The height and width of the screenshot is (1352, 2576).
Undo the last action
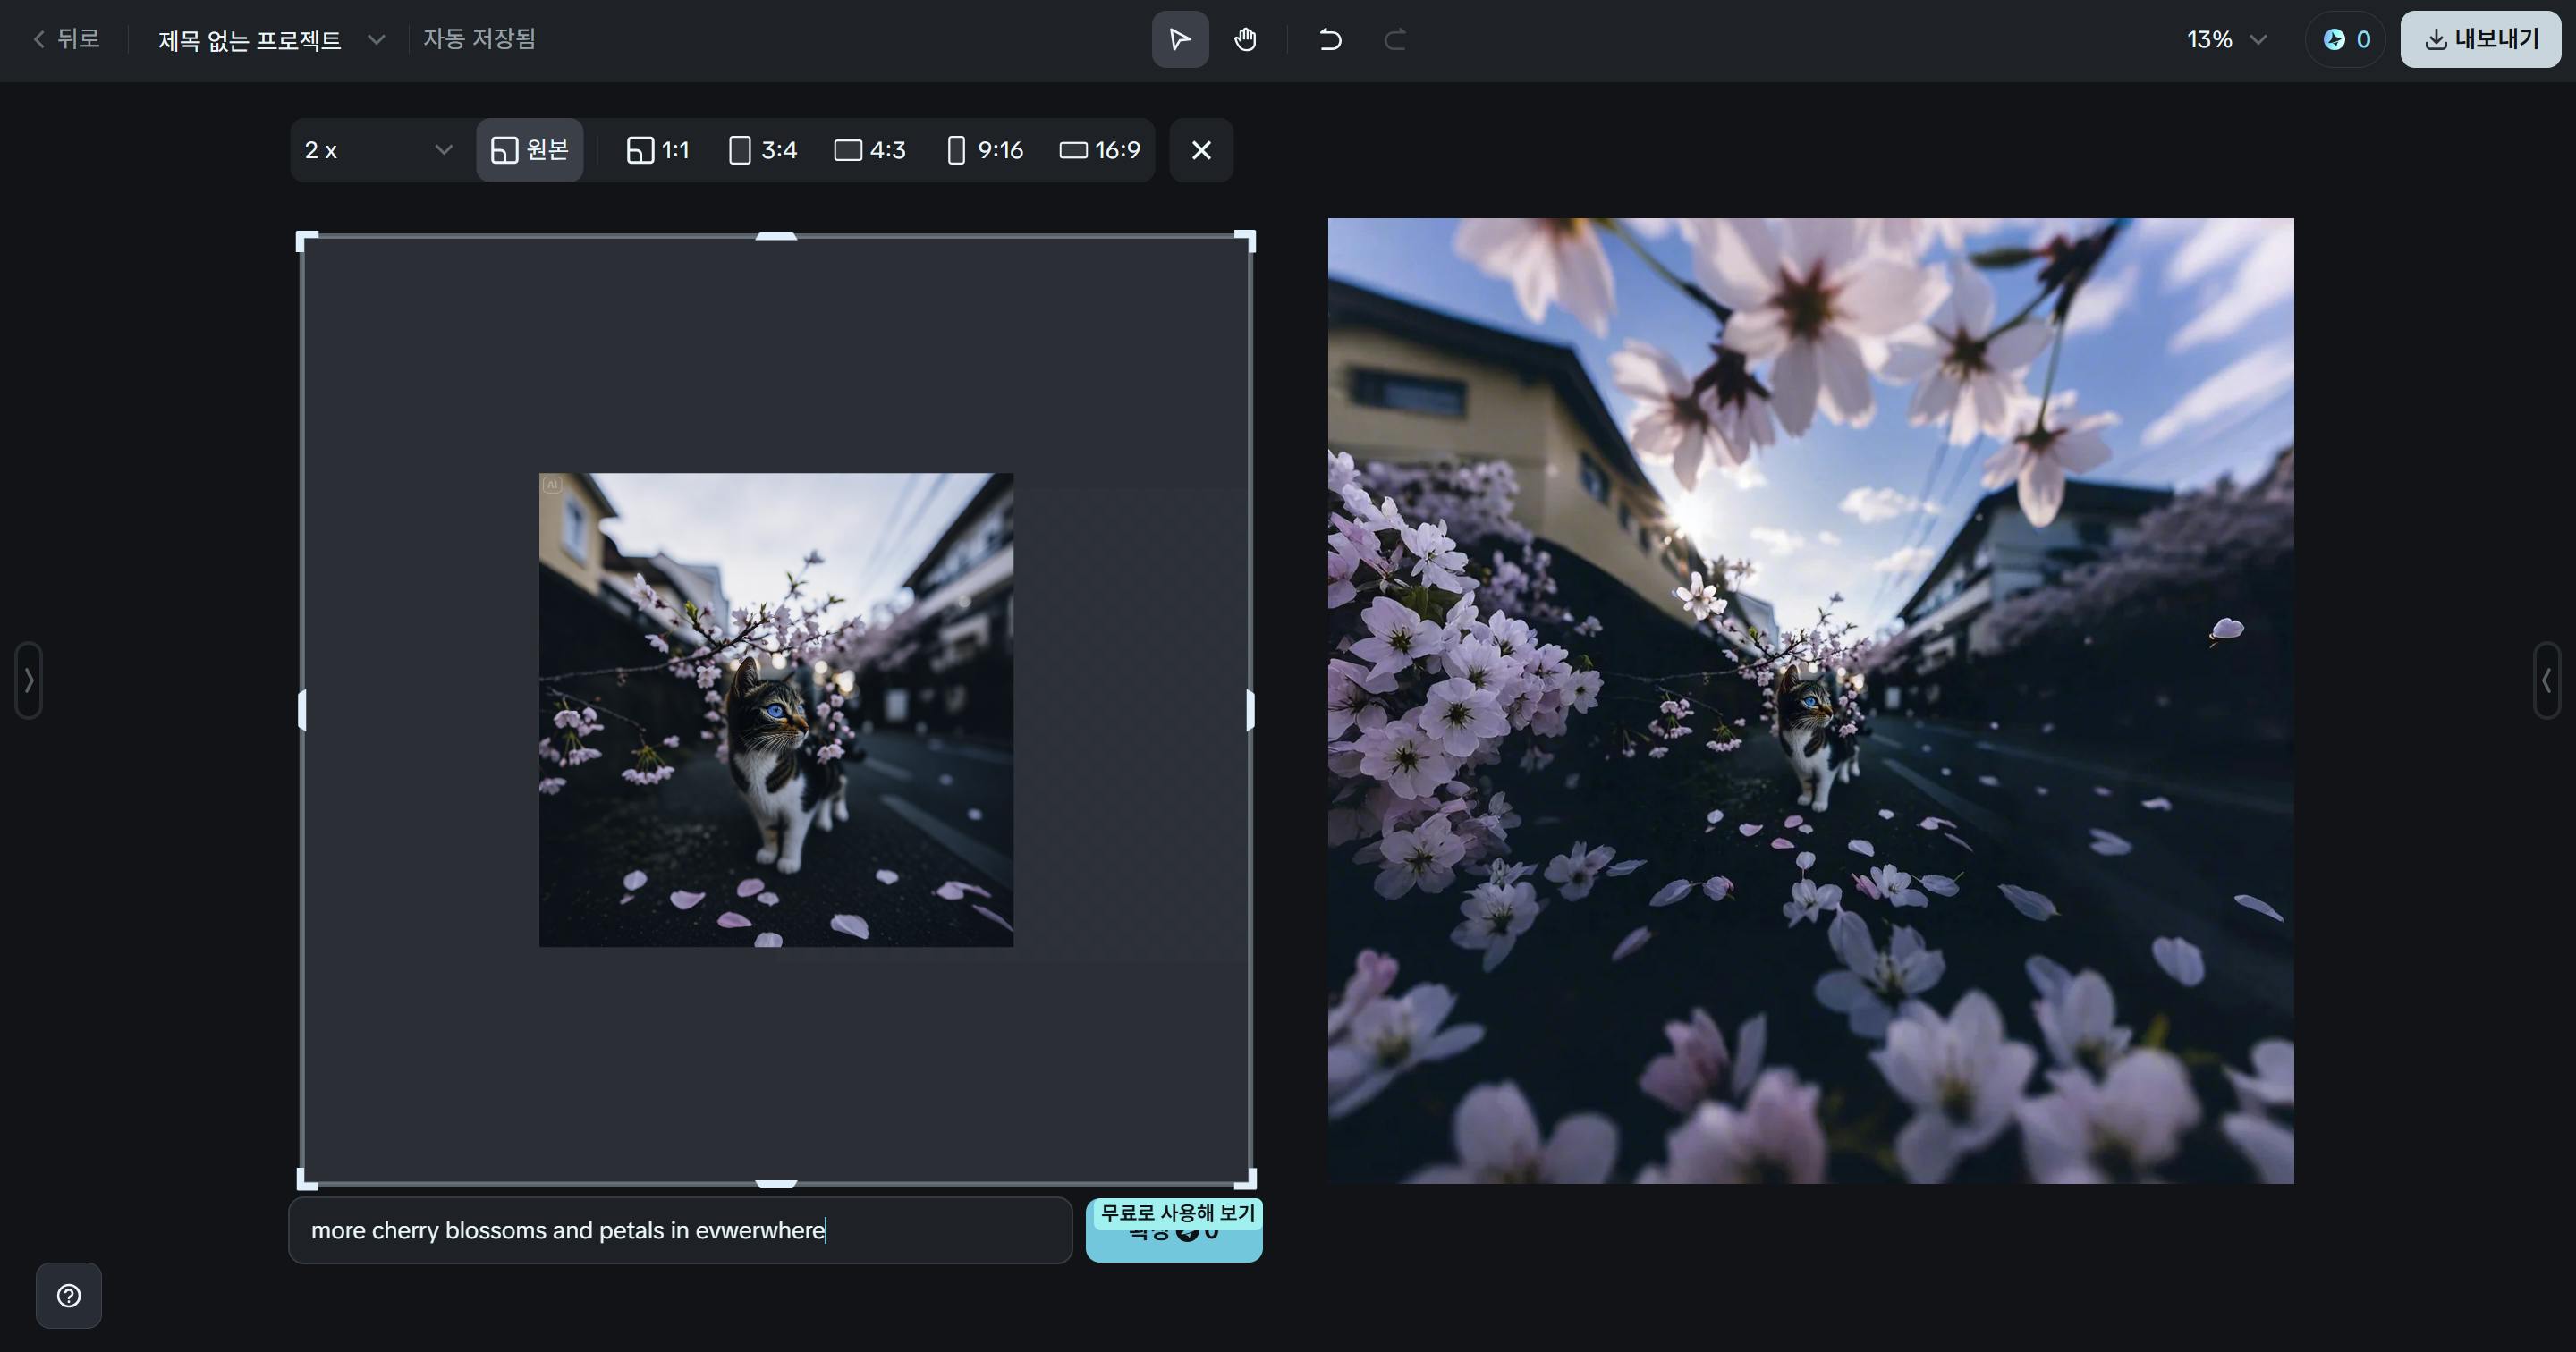pos(1330,39)
